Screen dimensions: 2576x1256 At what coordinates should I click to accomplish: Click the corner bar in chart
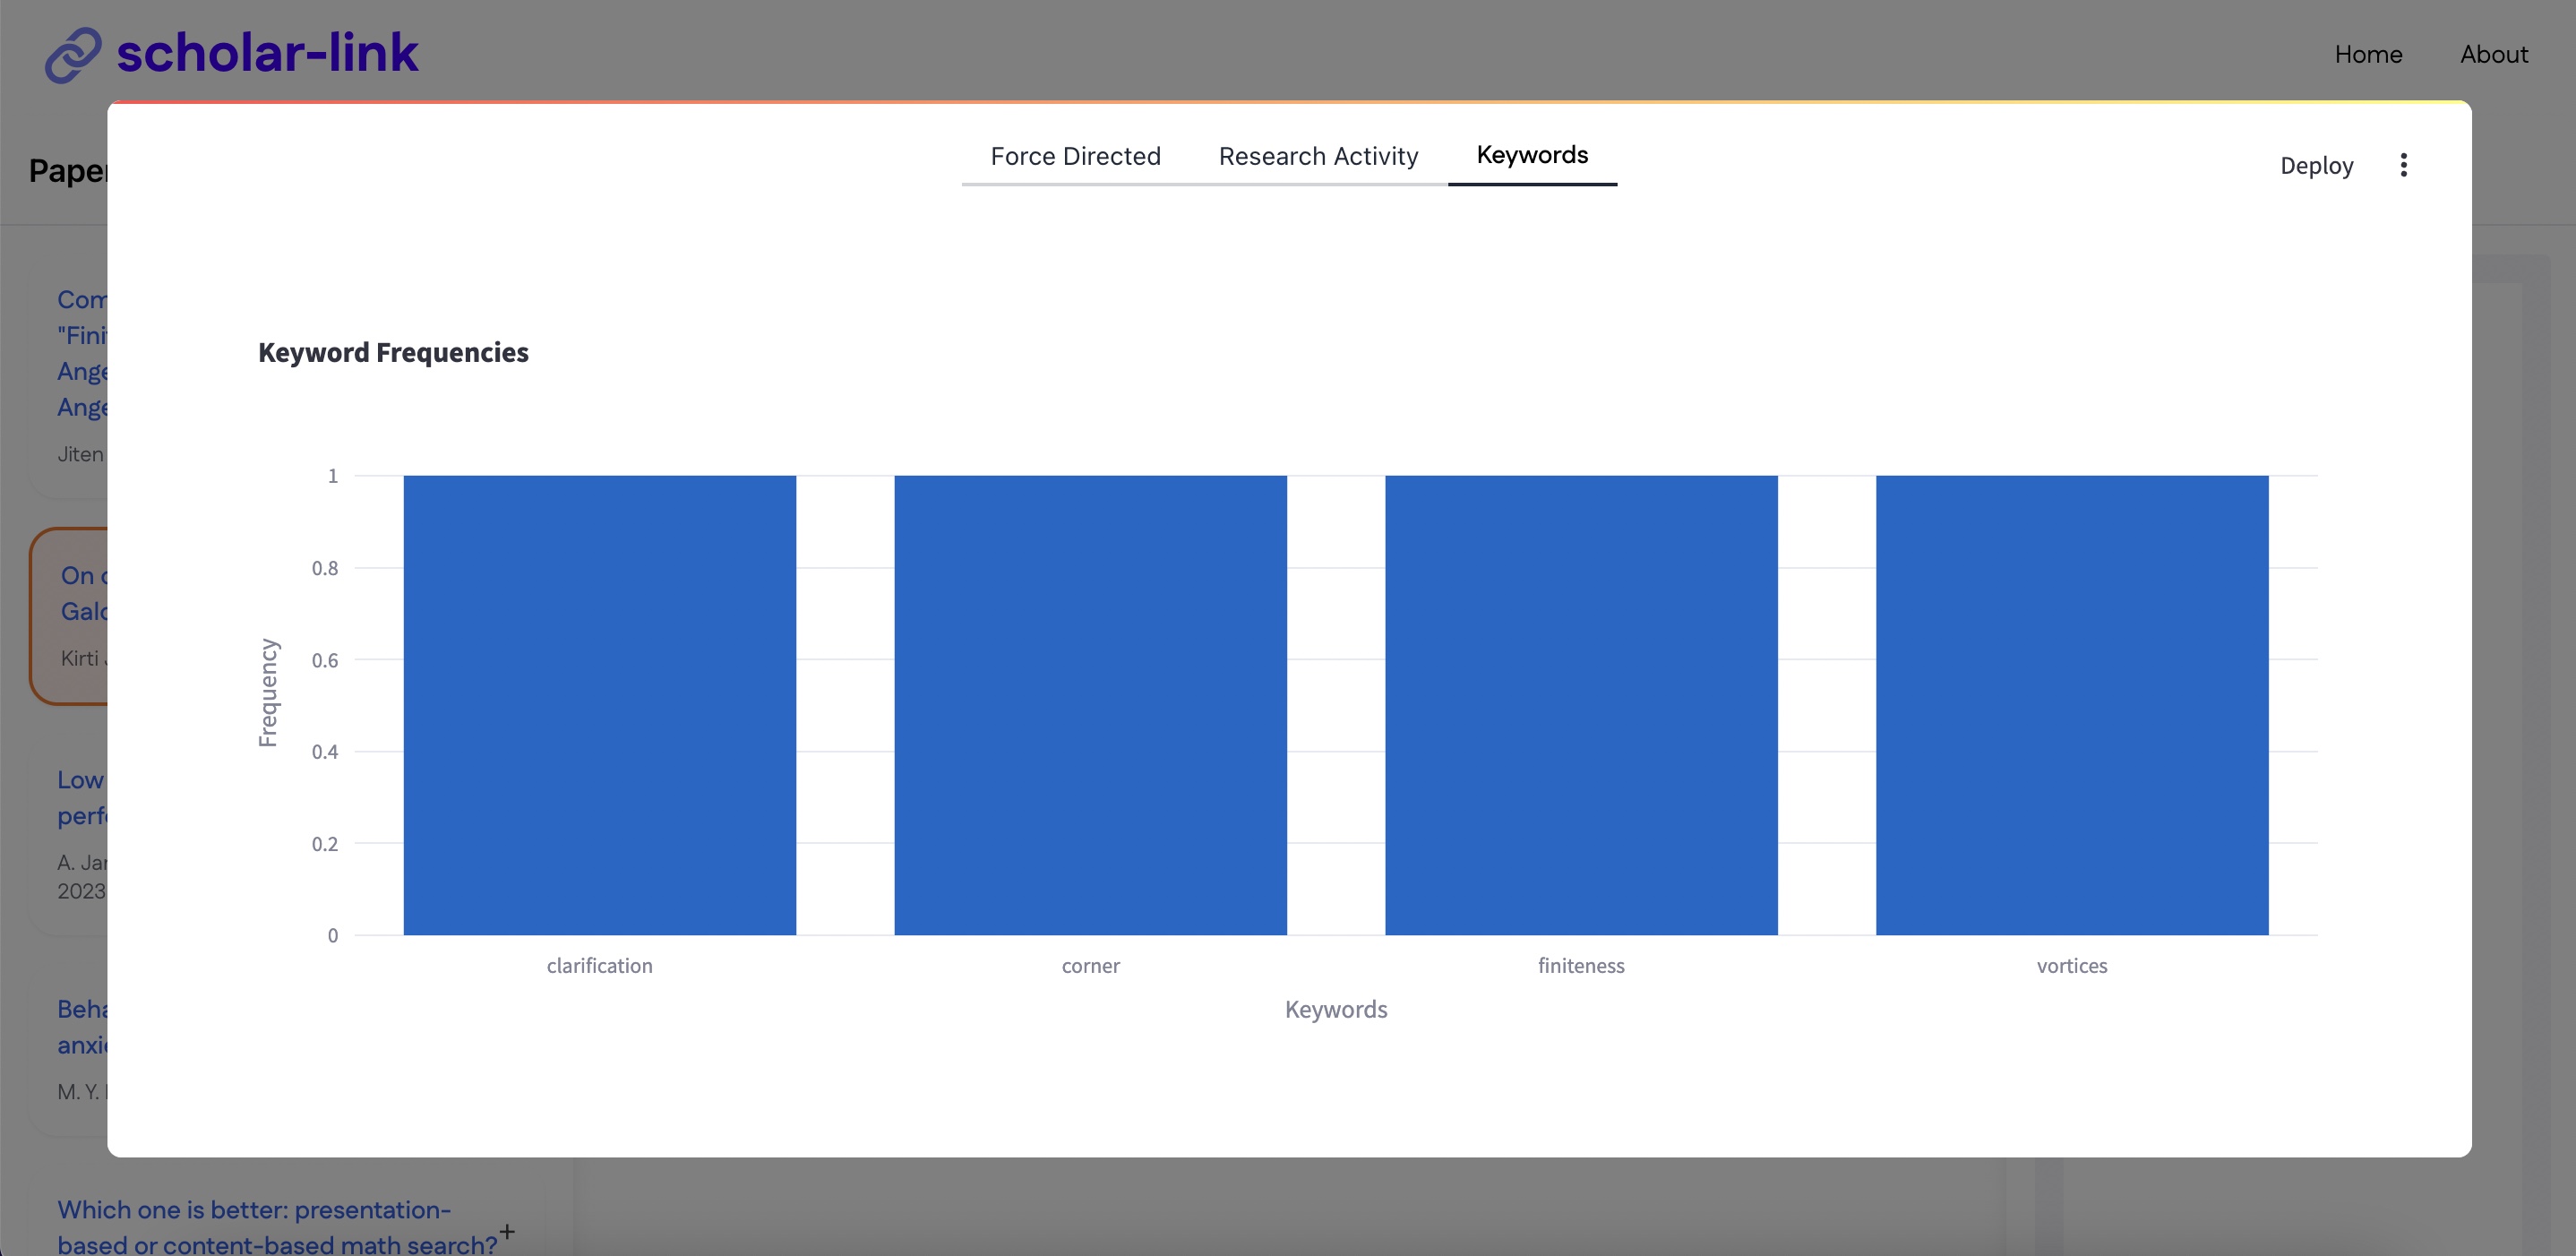click(1090, 705)
